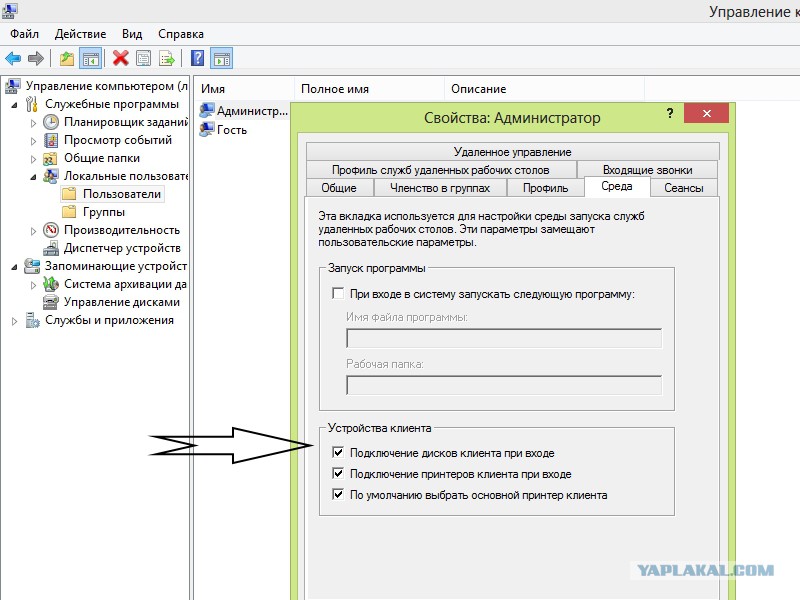Click the blue Back arrow in toolbar
Image resolution: width=800 pixels, height=600 pixels.
pos(13,58)
